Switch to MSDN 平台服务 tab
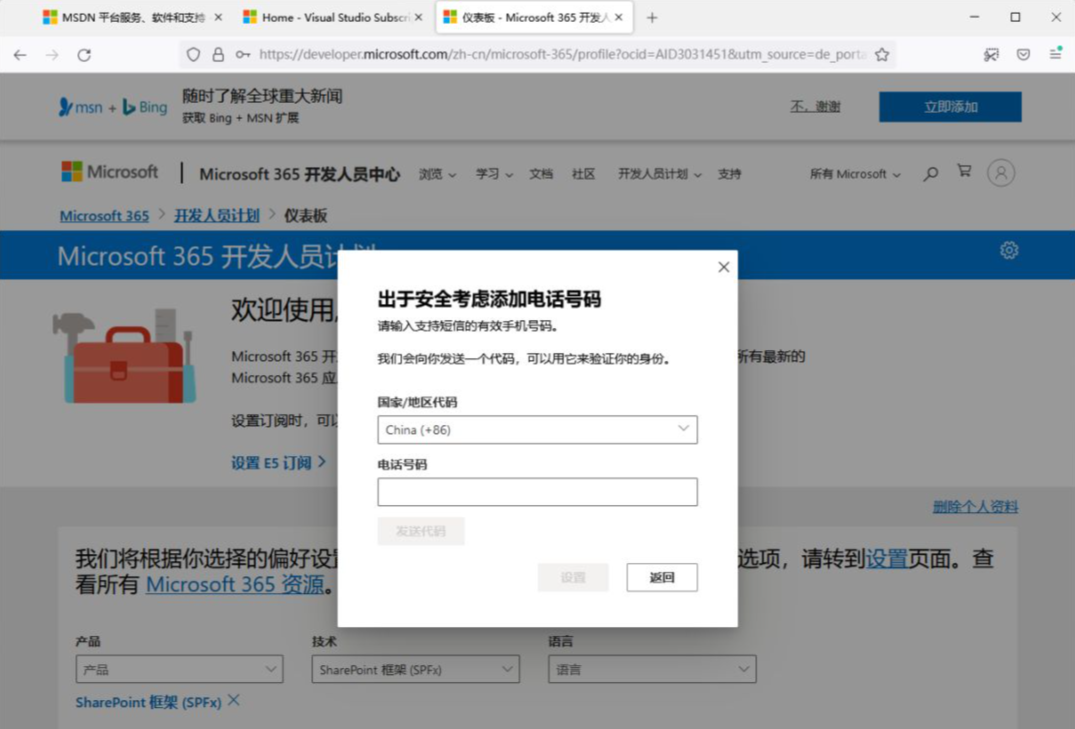 click(133, 17)
